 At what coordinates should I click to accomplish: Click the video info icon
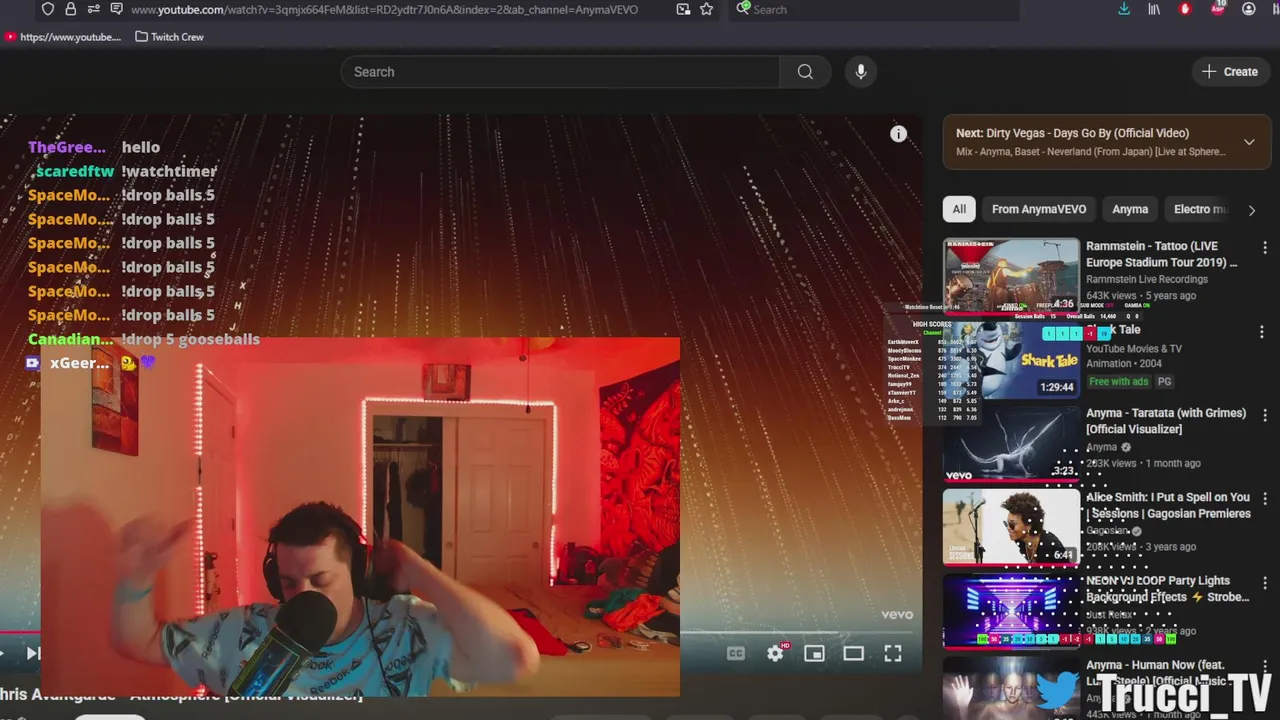click(899, 134)
